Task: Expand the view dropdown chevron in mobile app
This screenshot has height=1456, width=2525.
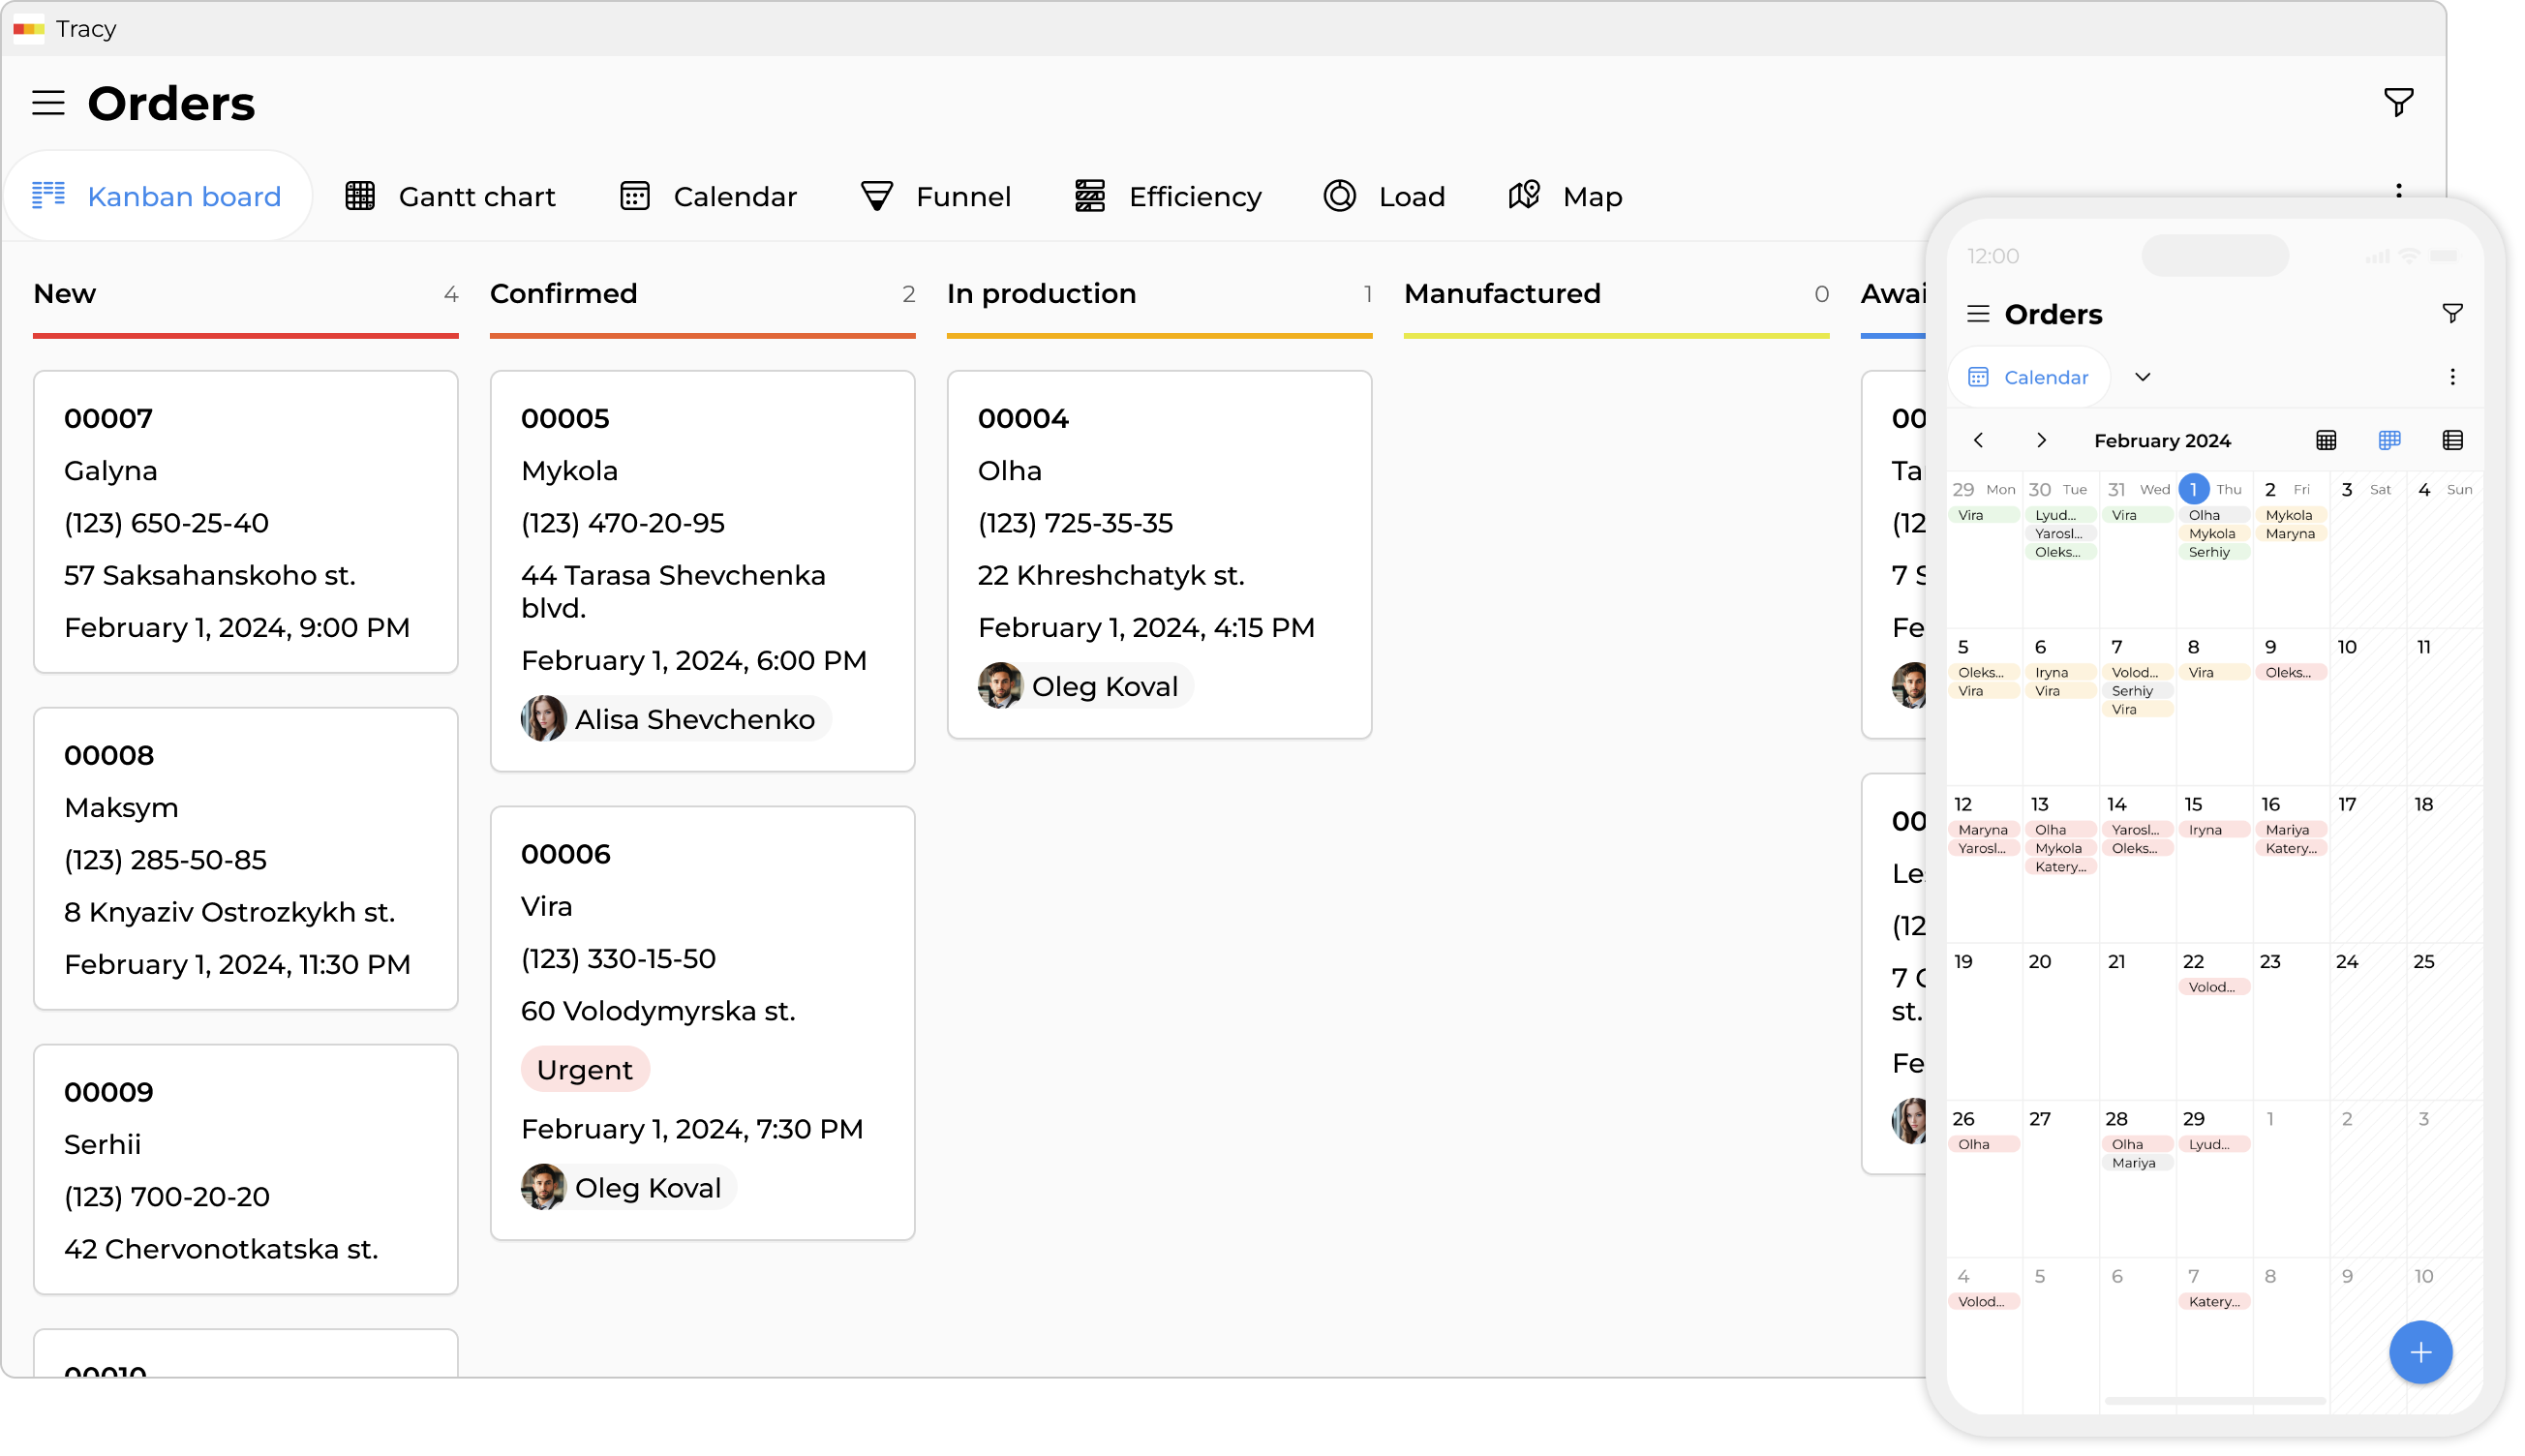Action: (2142, 377)
